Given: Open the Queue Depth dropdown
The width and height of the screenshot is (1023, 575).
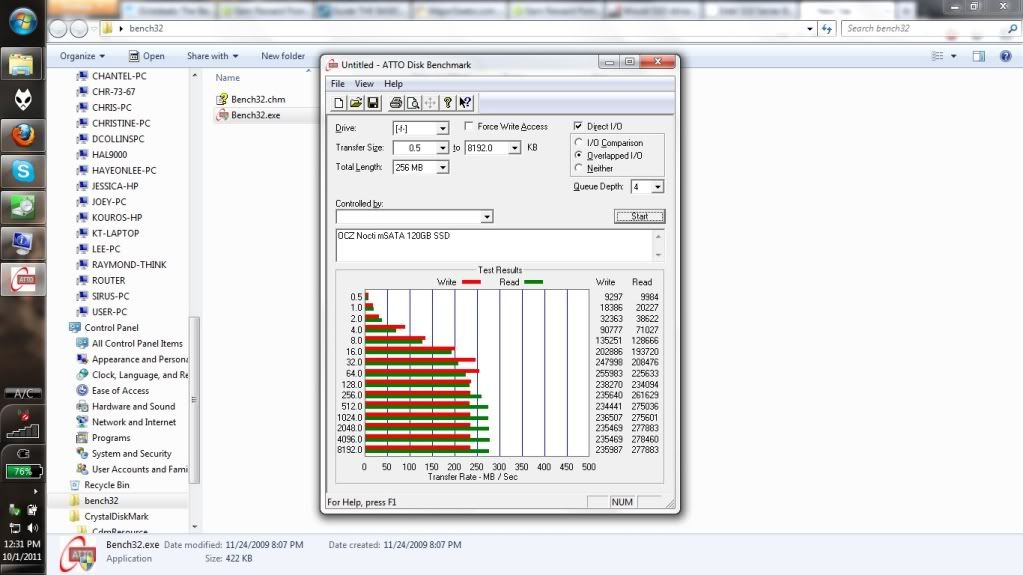Looking at the screenshot, I should (x=658, y=187).
